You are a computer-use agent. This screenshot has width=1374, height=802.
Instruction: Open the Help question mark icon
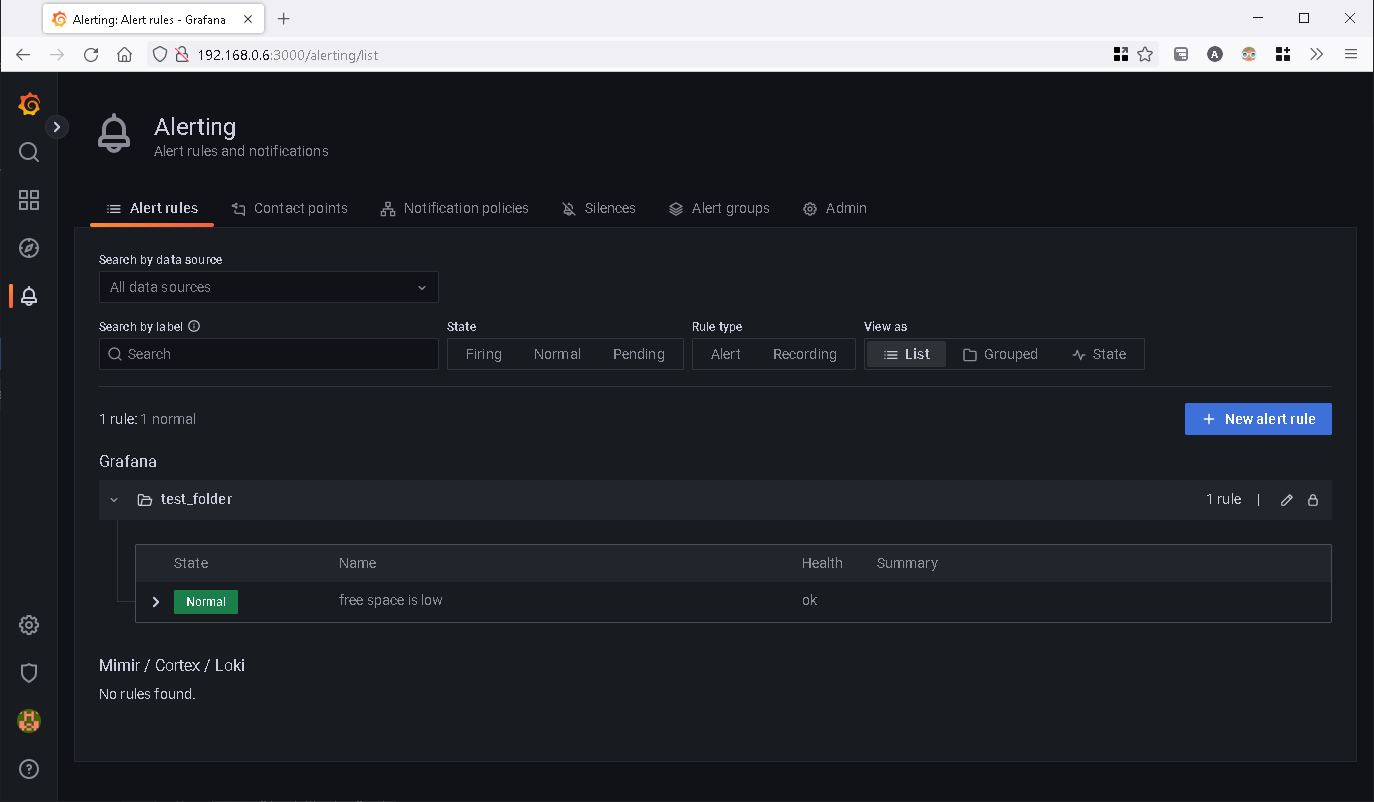[28, 769]
